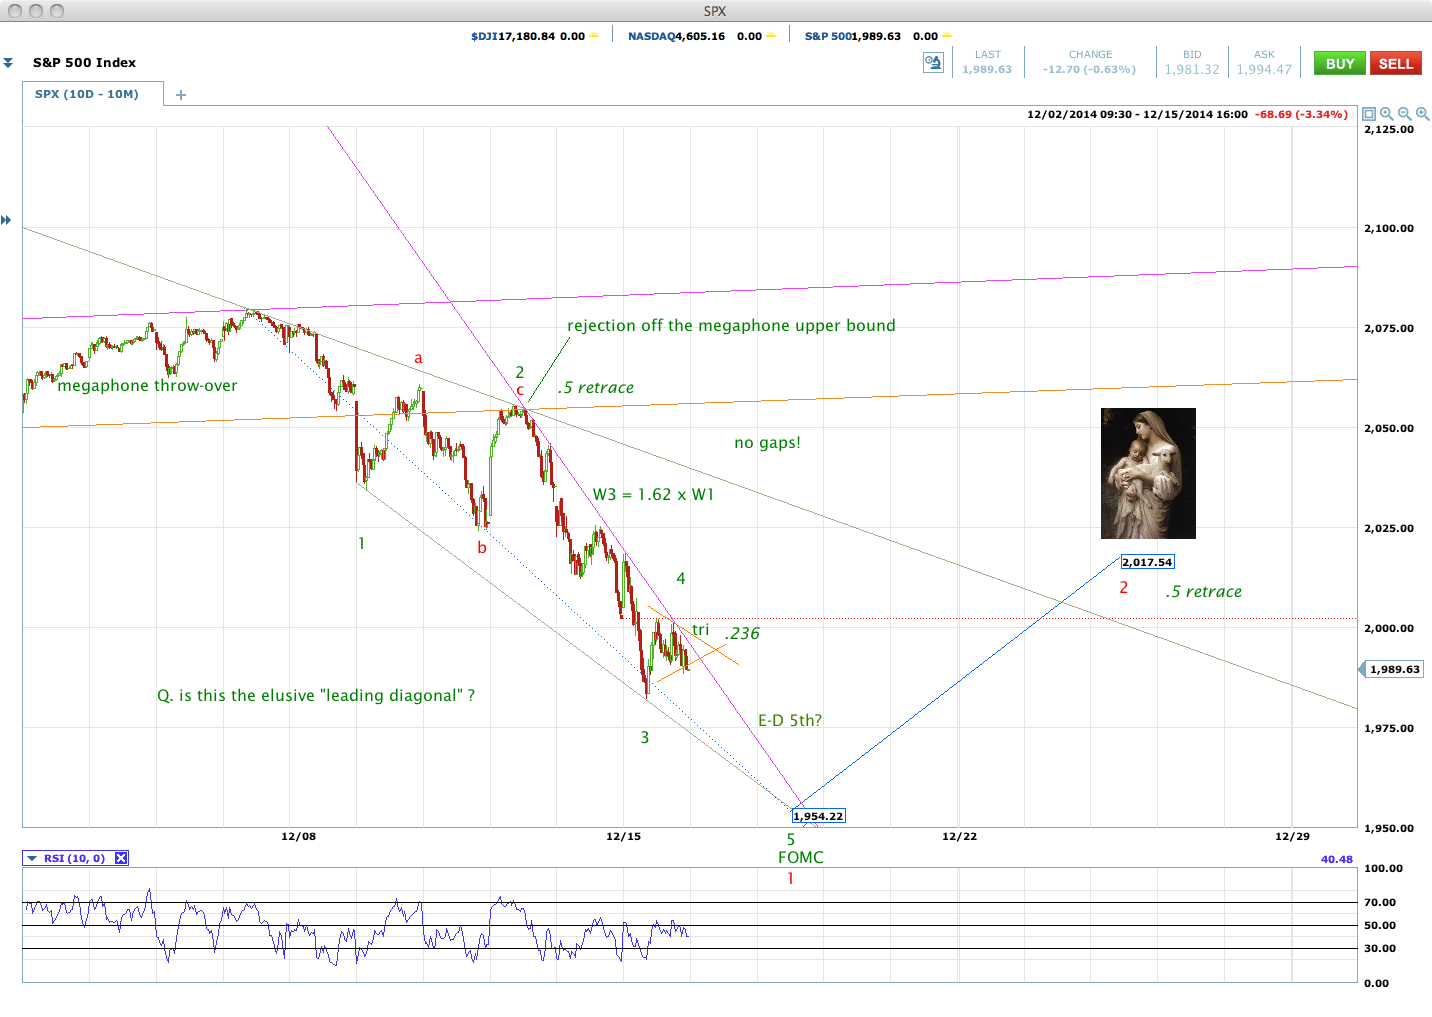Click the RSI reading 40.48

click(1336, 859)
